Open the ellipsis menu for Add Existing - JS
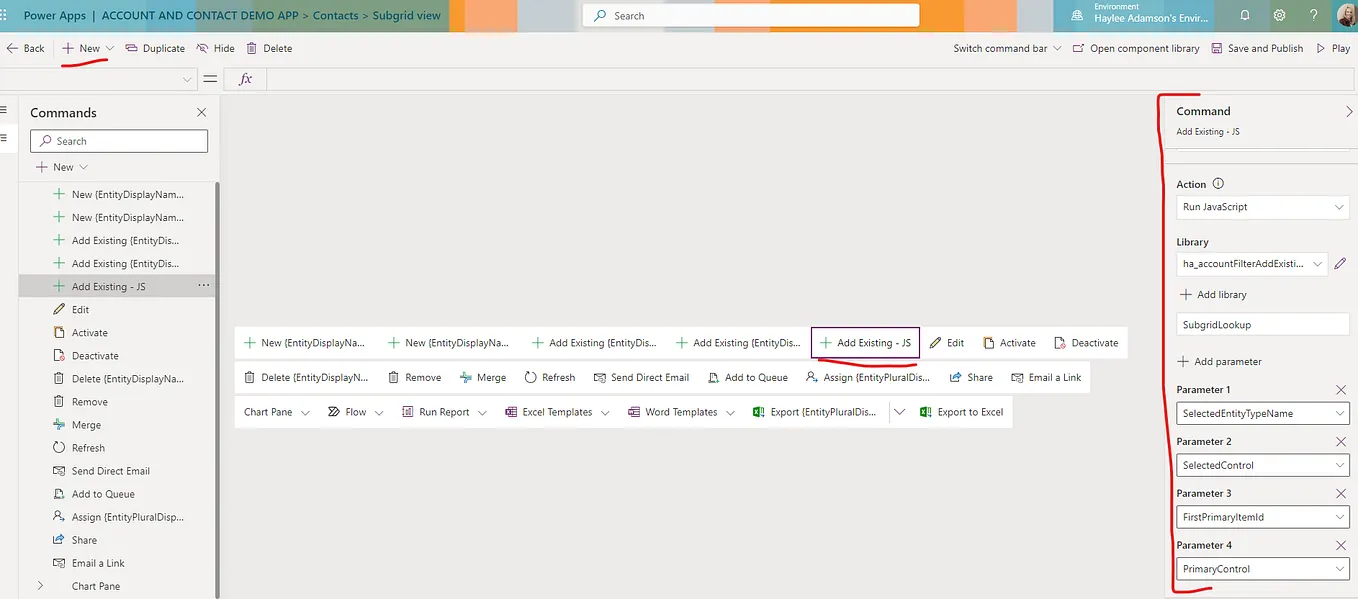The height and width of the screenshot is (599, 1358). [x=204, y=286]
